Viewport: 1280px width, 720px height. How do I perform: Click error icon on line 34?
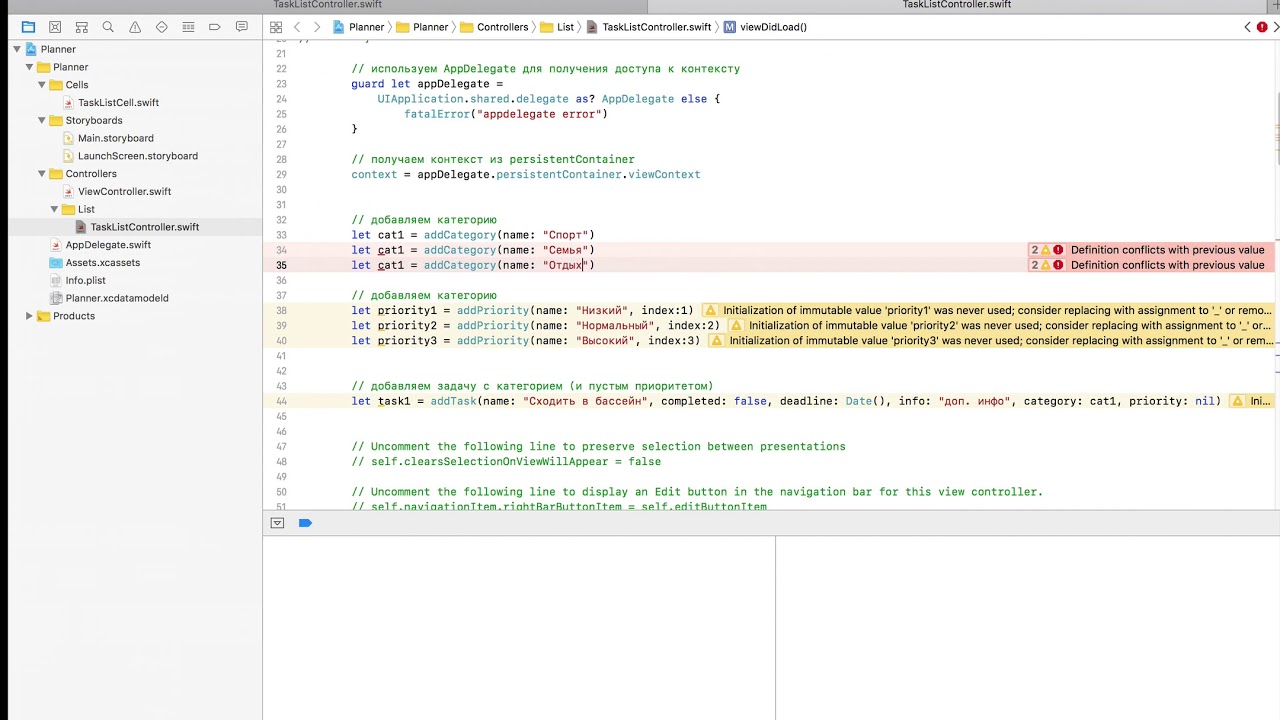coord(1058,250)
